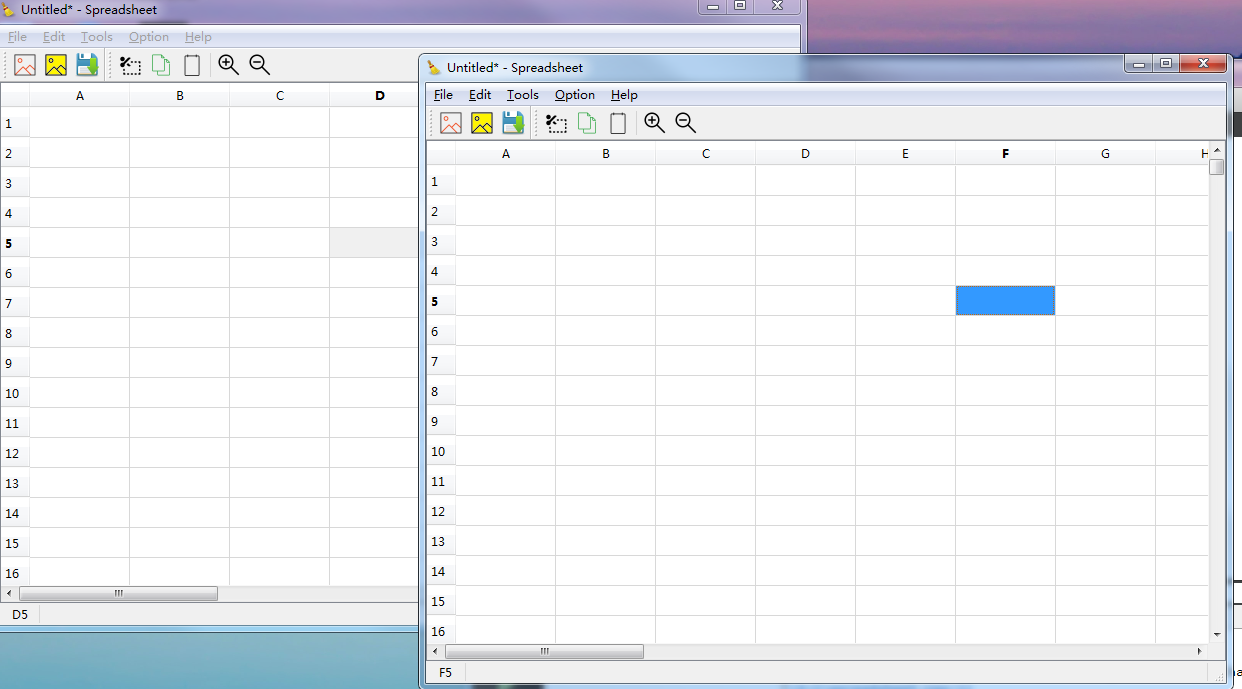The width and height of the screenshot is (1242, 689).
Task: Open the Option menu in background window
Action: coord(149,37)
